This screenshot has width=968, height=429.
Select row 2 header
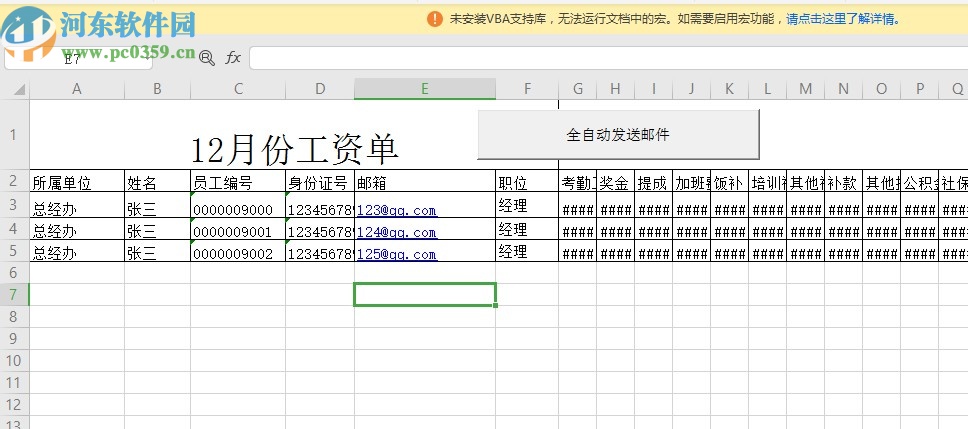coord(14,181)
